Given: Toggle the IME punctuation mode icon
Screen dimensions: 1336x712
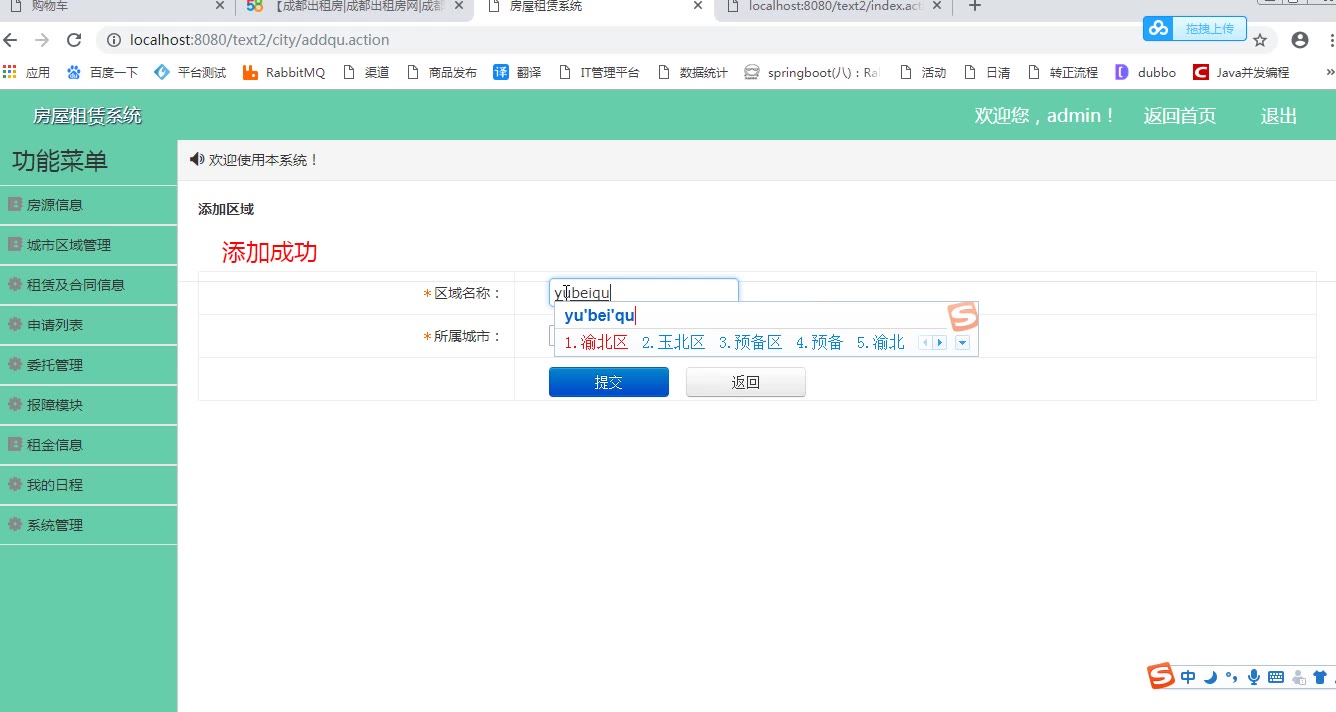Looking at the screenshot, I should [x=1232, y=677].
